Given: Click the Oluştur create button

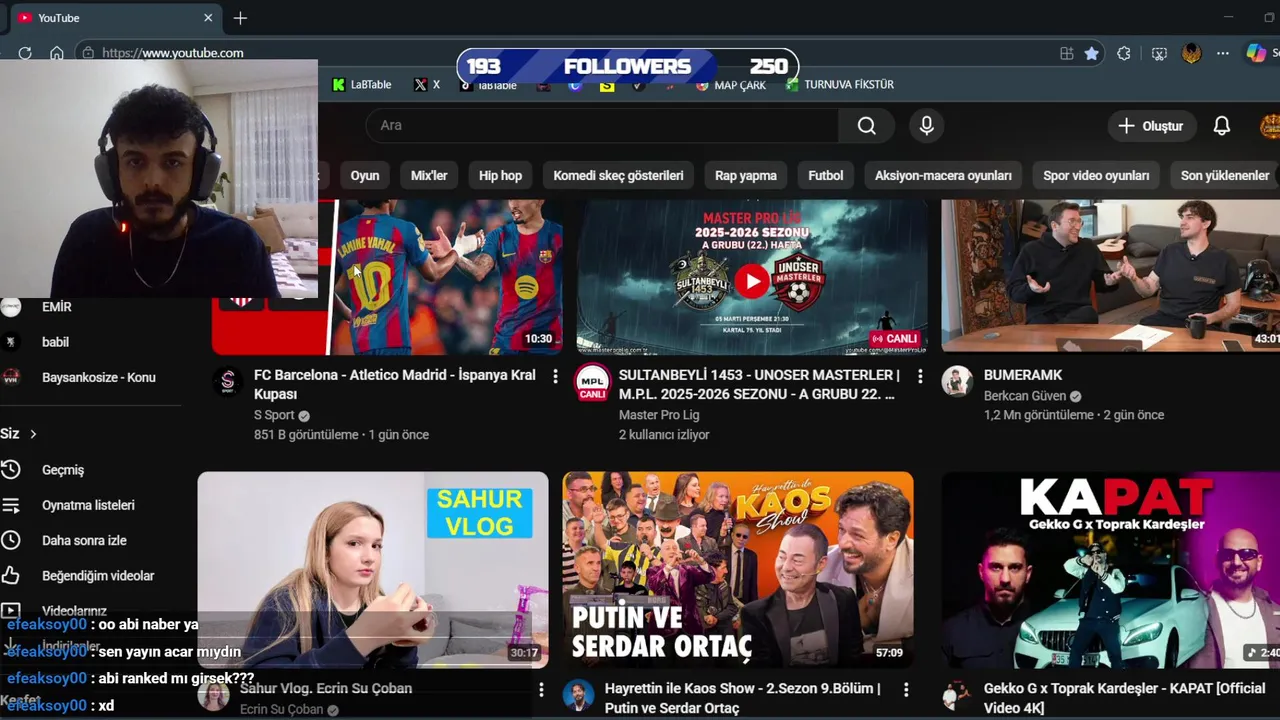Looking at the screenshot, I should 1151,126.
